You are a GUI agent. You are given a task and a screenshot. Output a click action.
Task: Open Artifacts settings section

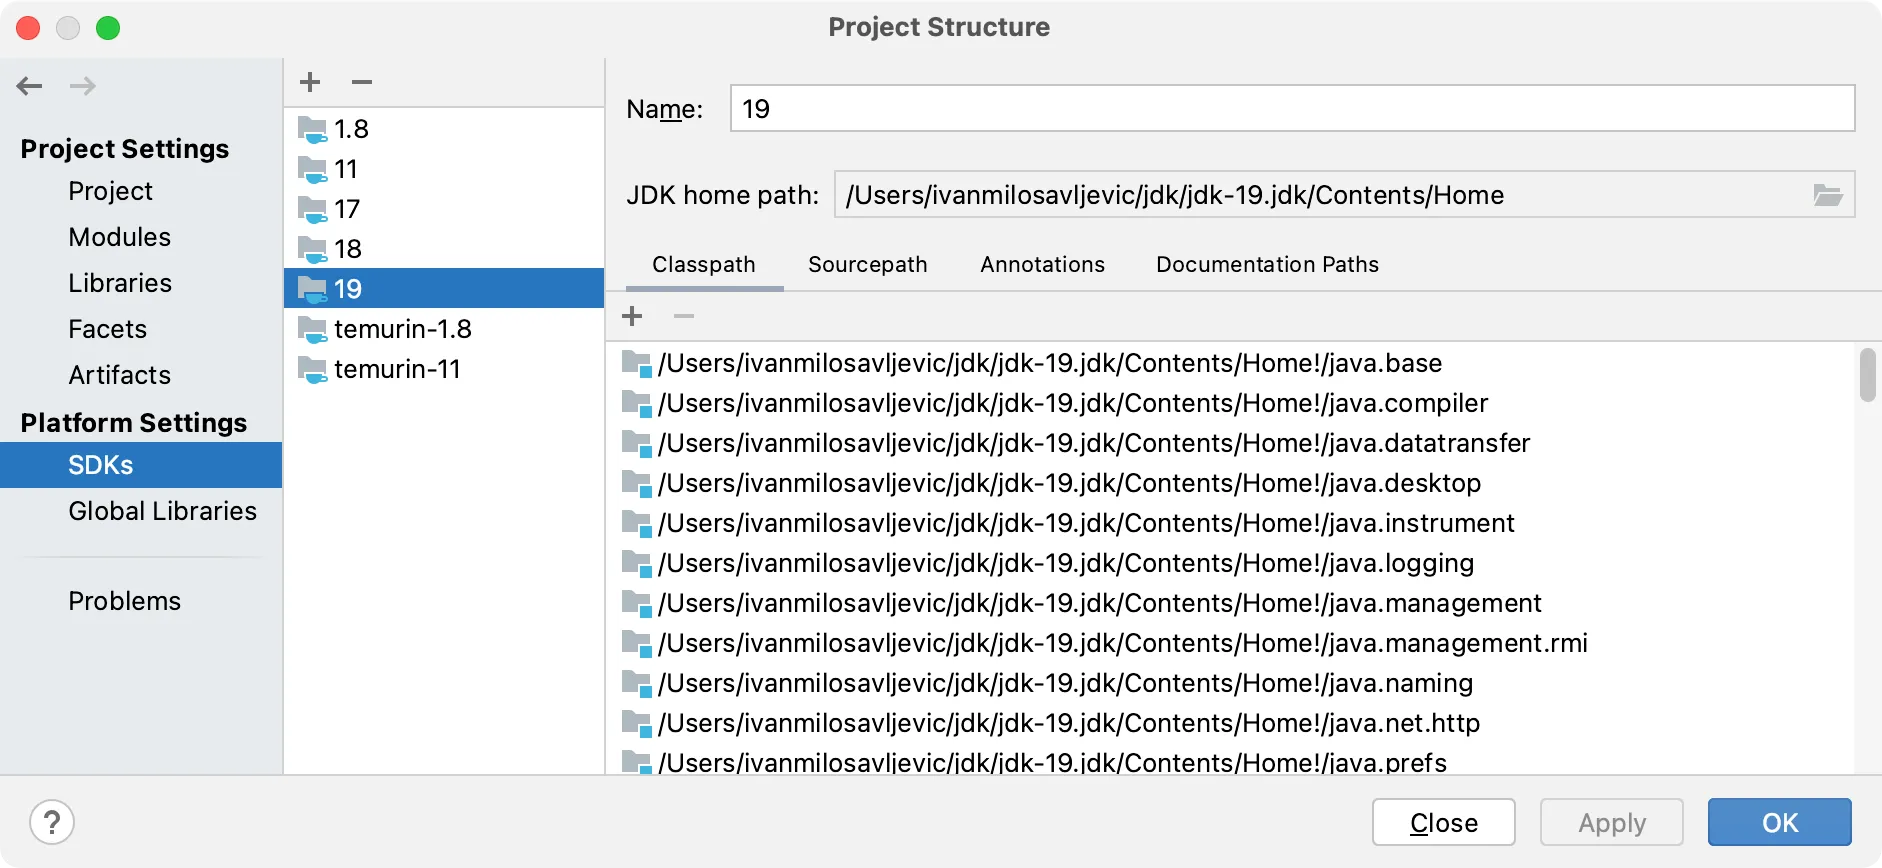[141, 375]
